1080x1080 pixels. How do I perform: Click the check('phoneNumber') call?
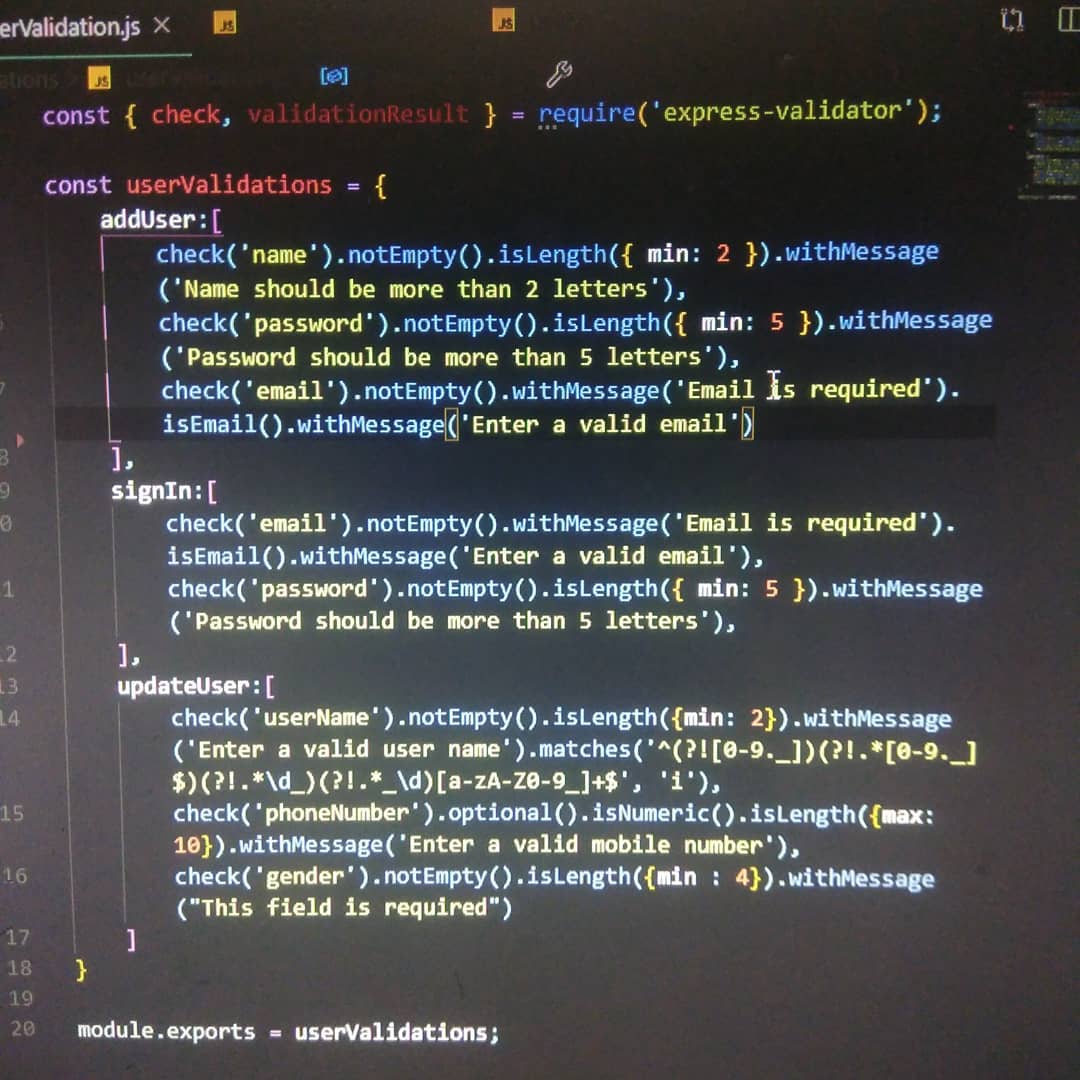click(x=304, y=813)
